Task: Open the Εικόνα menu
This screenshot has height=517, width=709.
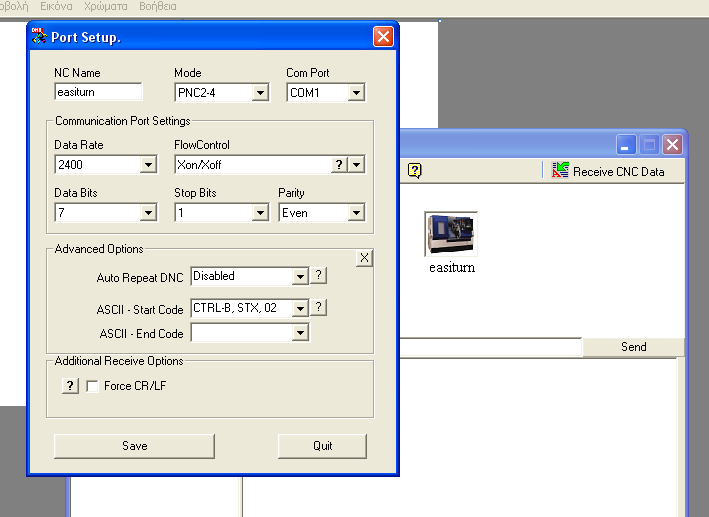Action: pos(56,6)
